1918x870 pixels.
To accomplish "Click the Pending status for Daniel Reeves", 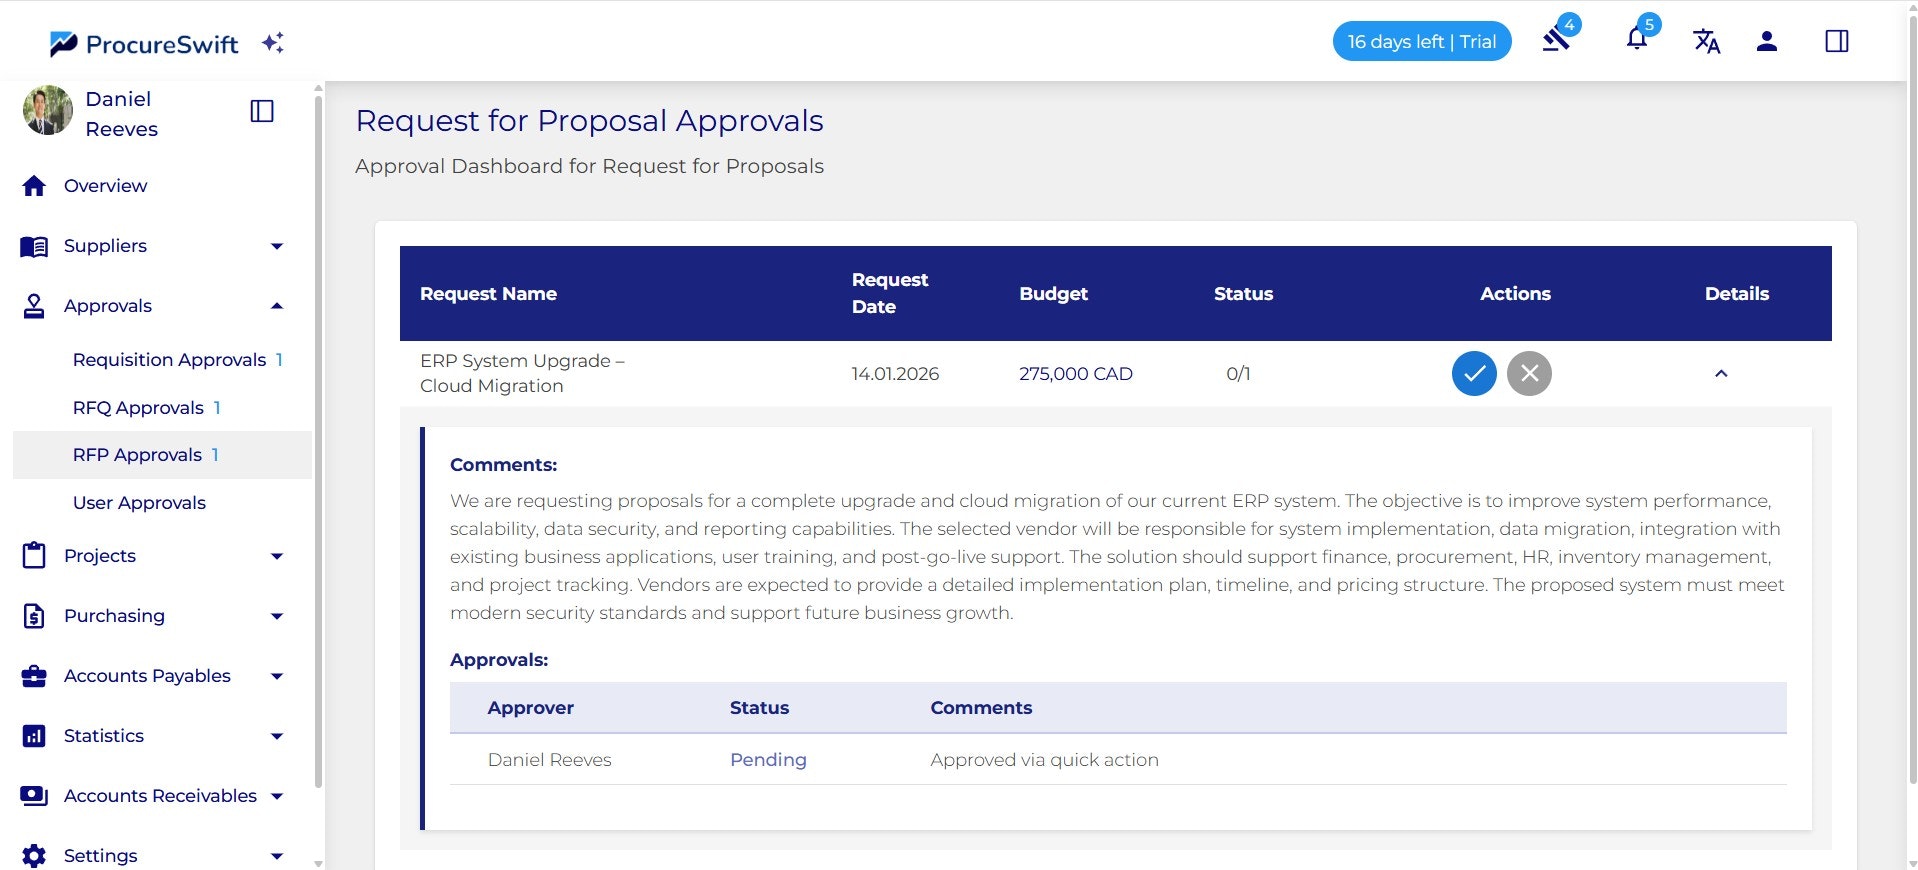I will (x=768, y=760).
